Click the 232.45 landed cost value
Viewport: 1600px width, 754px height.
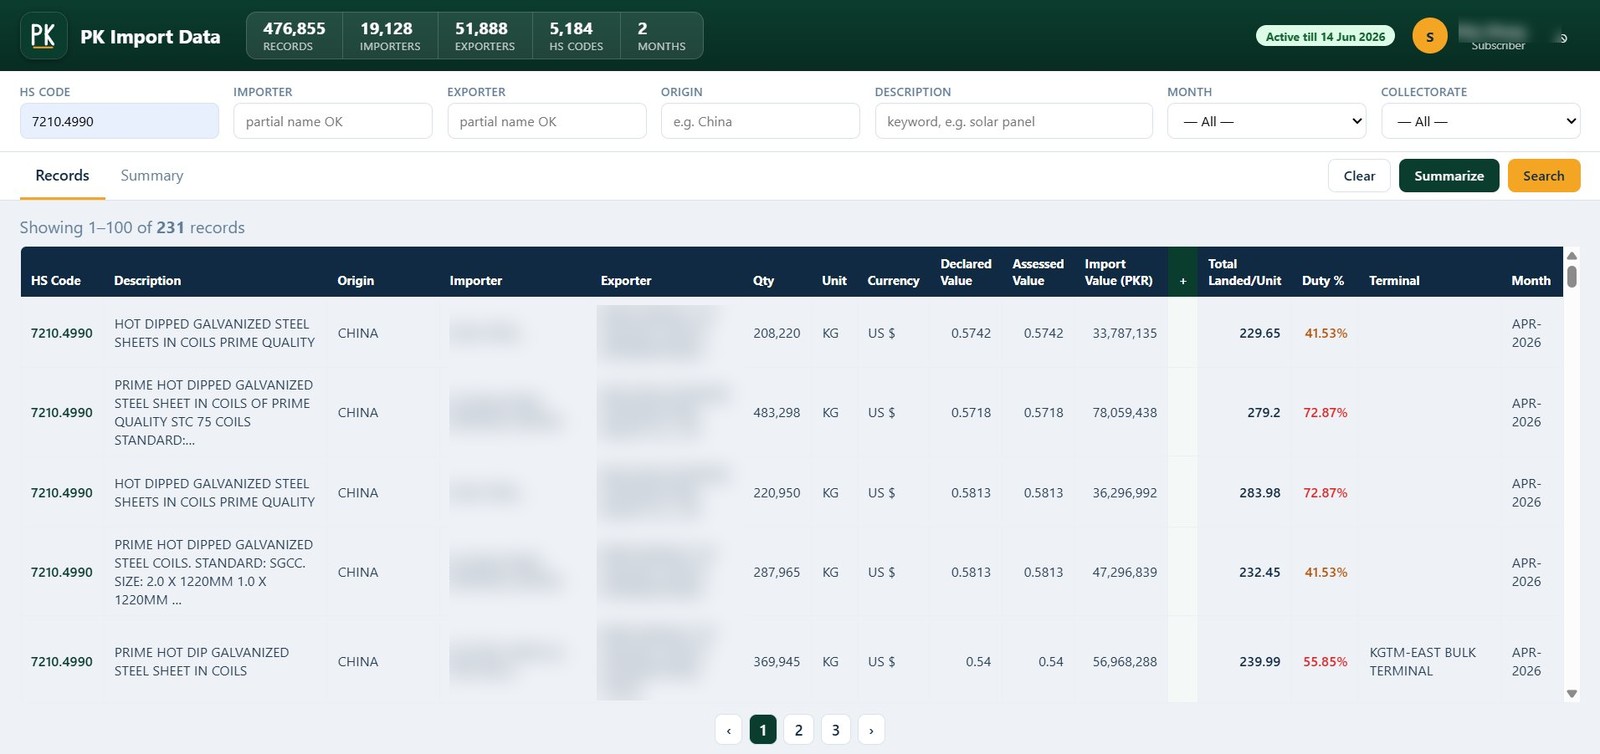tap(1259, 572)
